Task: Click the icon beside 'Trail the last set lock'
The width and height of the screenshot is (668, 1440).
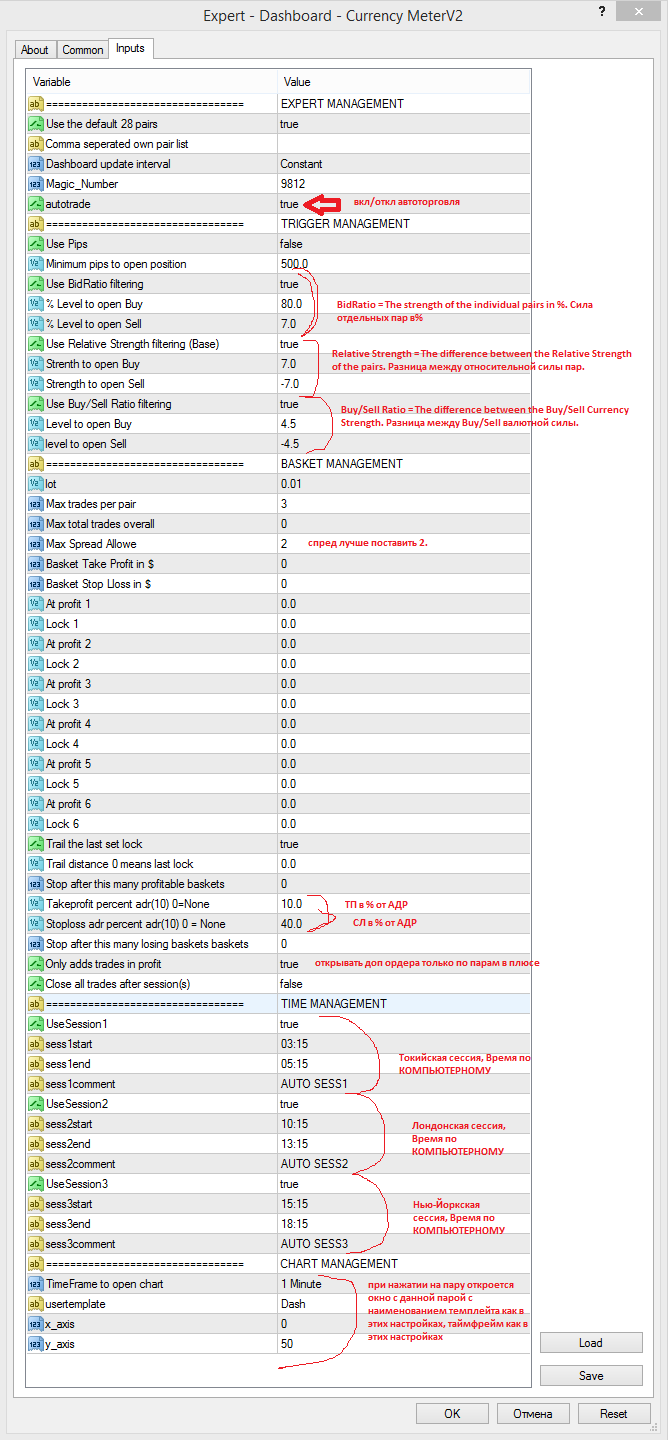Action: [x=35, y=844]
